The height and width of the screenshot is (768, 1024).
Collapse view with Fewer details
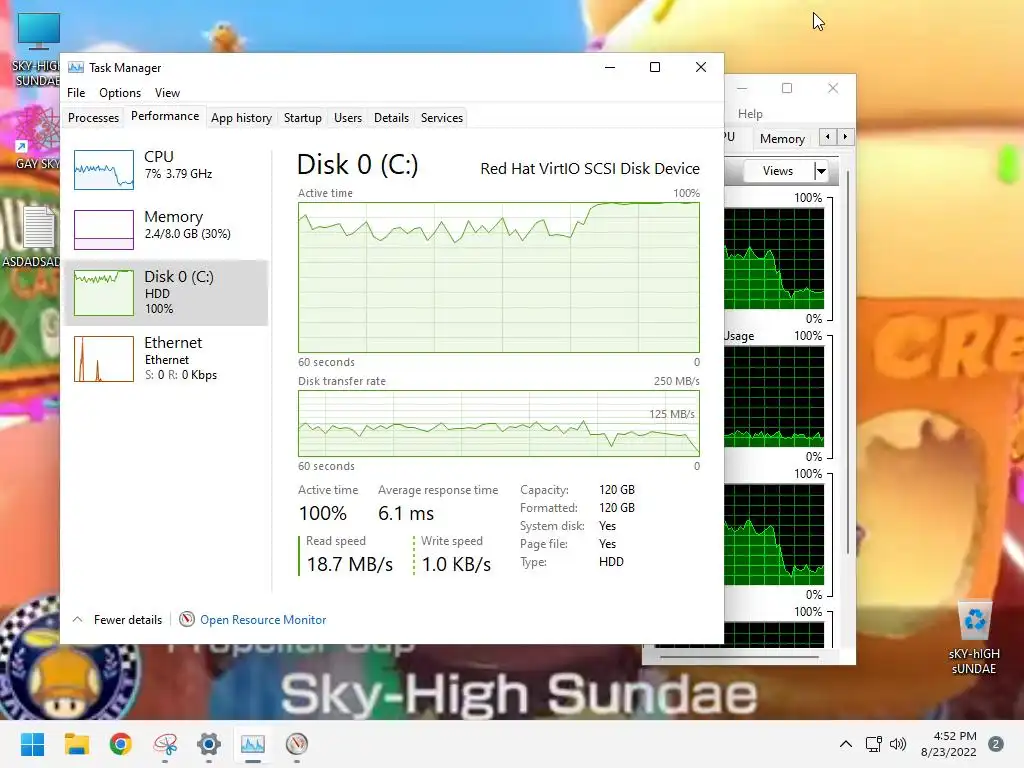(x=118, y=619)
